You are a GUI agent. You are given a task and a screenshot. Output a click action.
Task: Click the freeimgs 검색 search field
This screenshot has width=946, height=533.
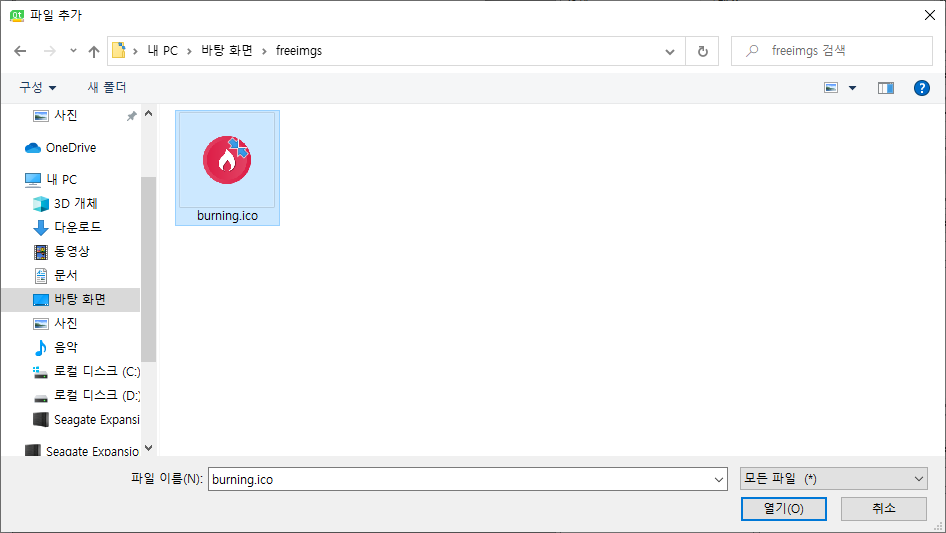coord(832,51)
